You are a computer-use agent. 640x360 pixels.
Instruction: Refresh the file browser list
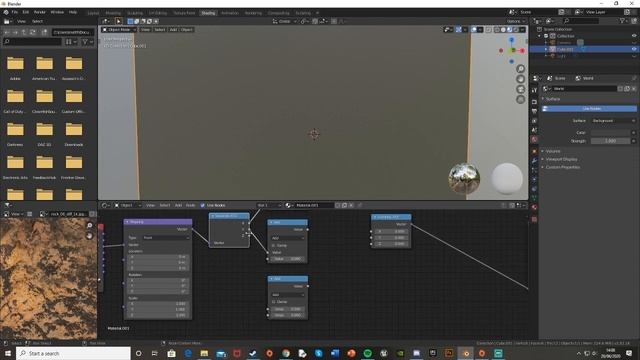[x=33, y=32]
